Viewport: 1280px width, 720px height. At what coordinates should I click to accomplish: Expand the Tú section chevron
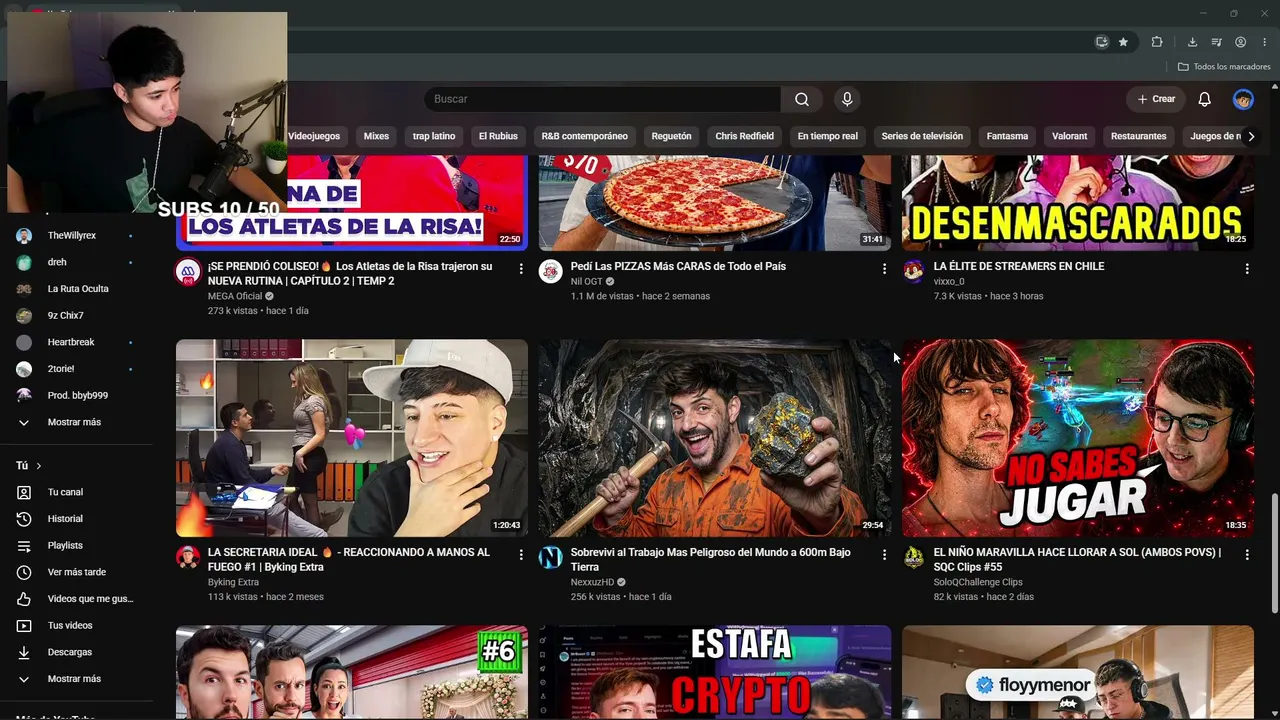point(39,466)
